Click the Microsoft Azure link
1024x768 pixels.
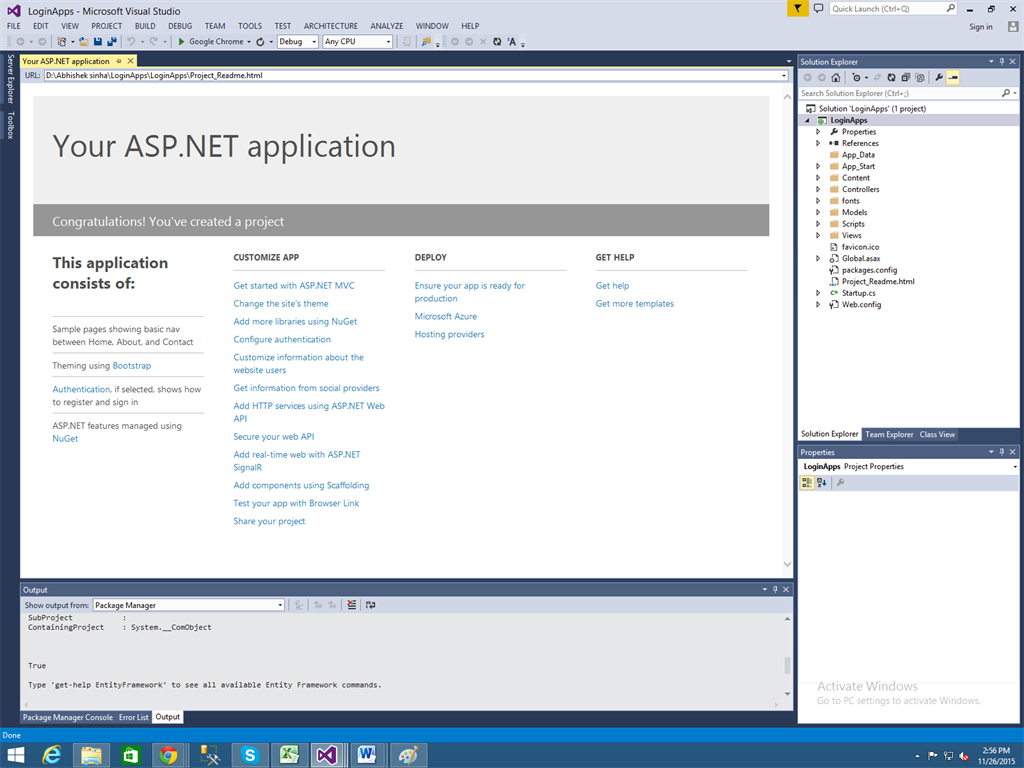[x=445, y=316]
